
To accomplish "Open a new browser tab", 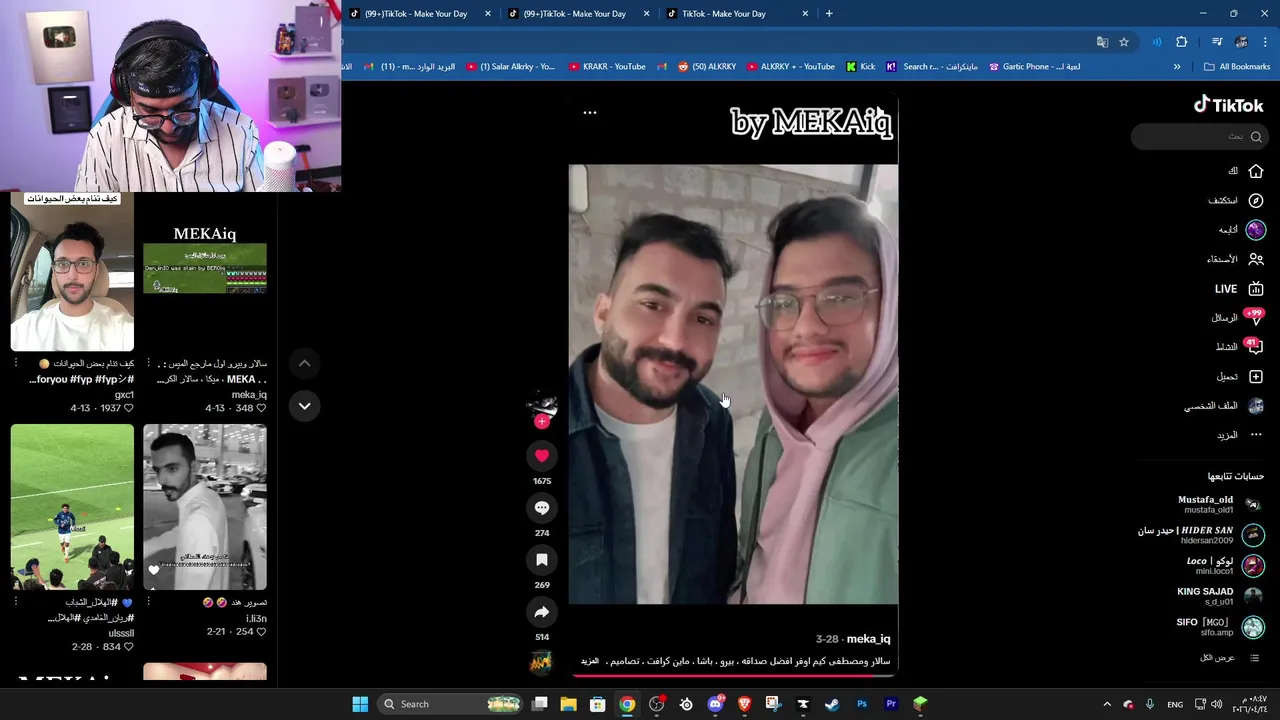I will 829,14.
